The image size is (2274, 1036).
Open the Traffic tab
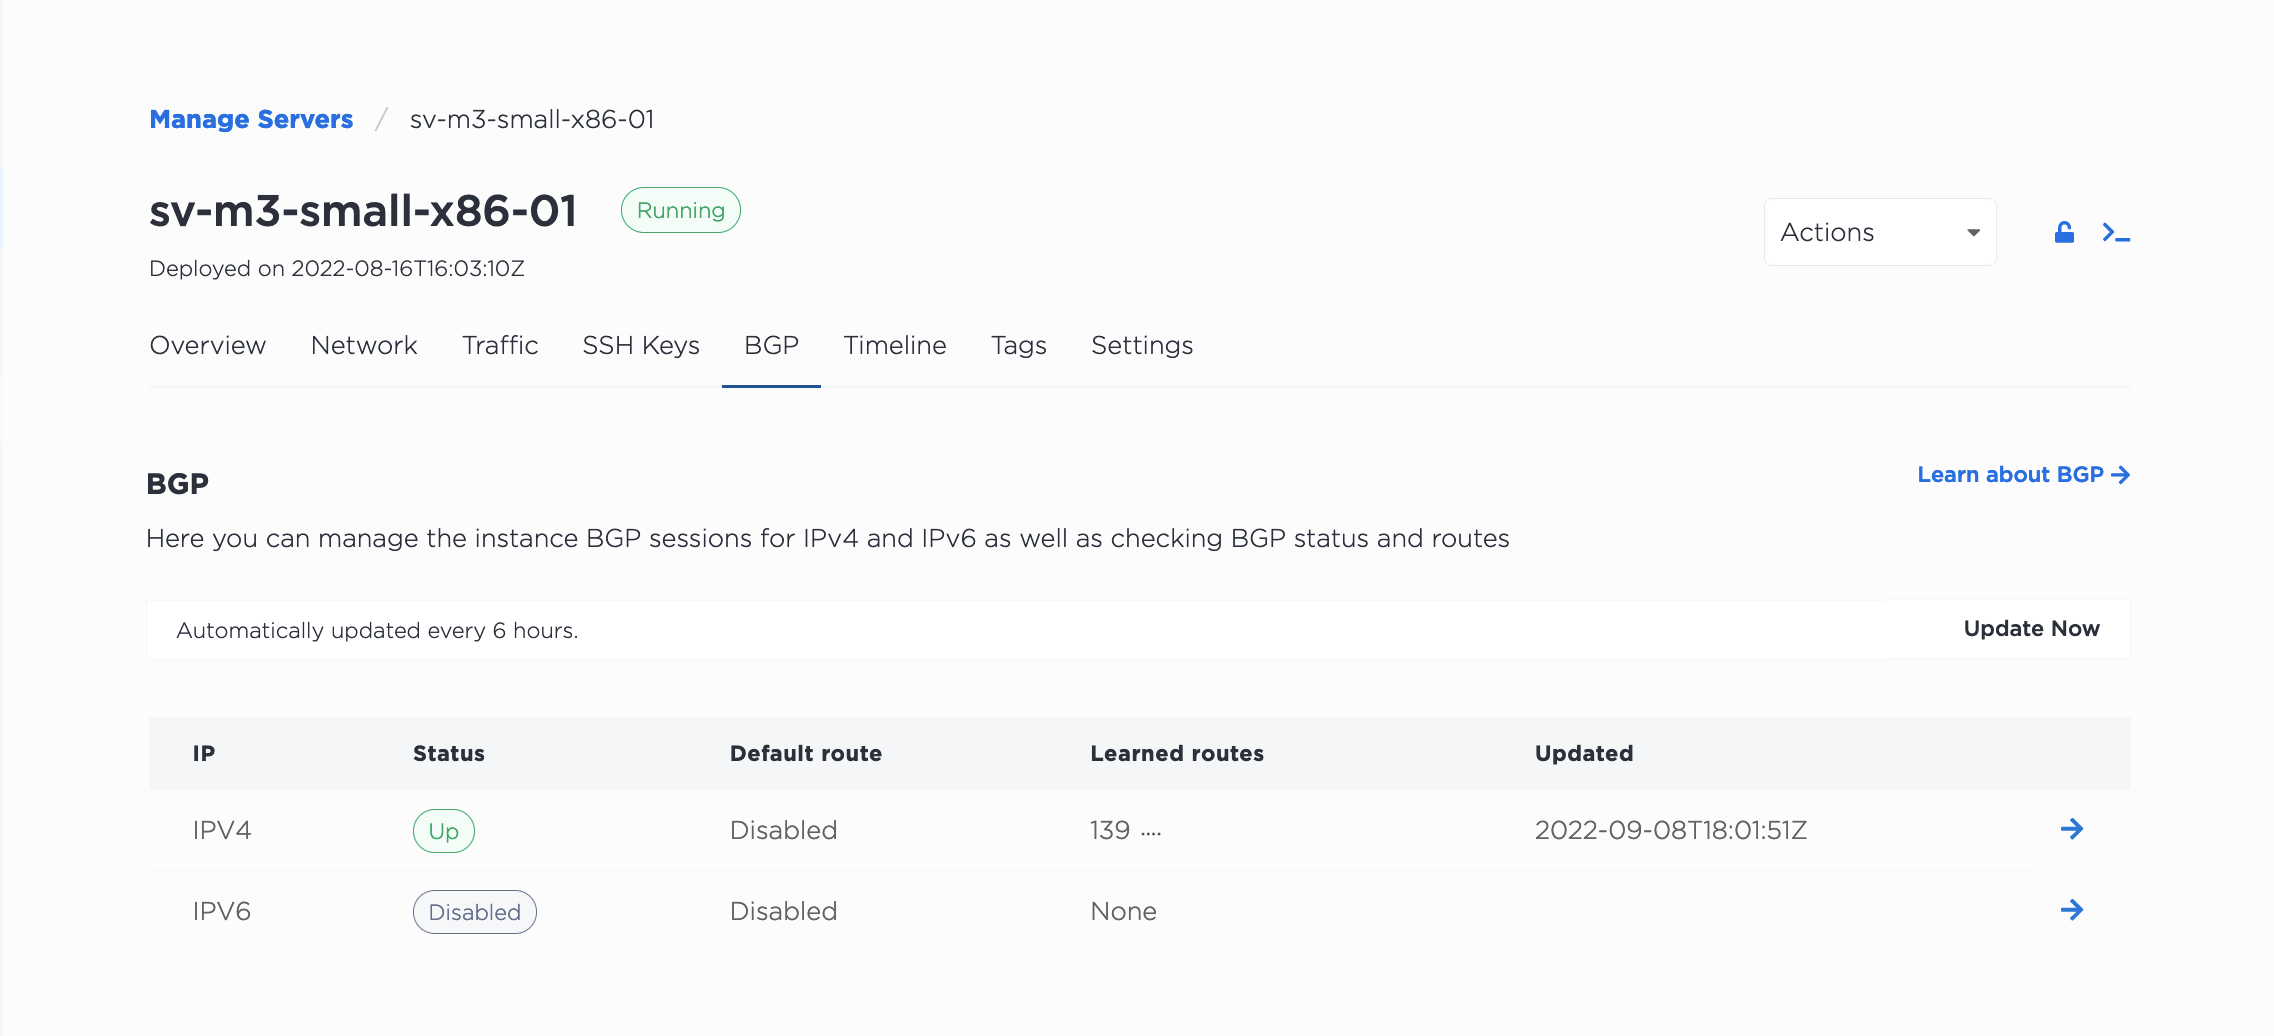[500, 345]
